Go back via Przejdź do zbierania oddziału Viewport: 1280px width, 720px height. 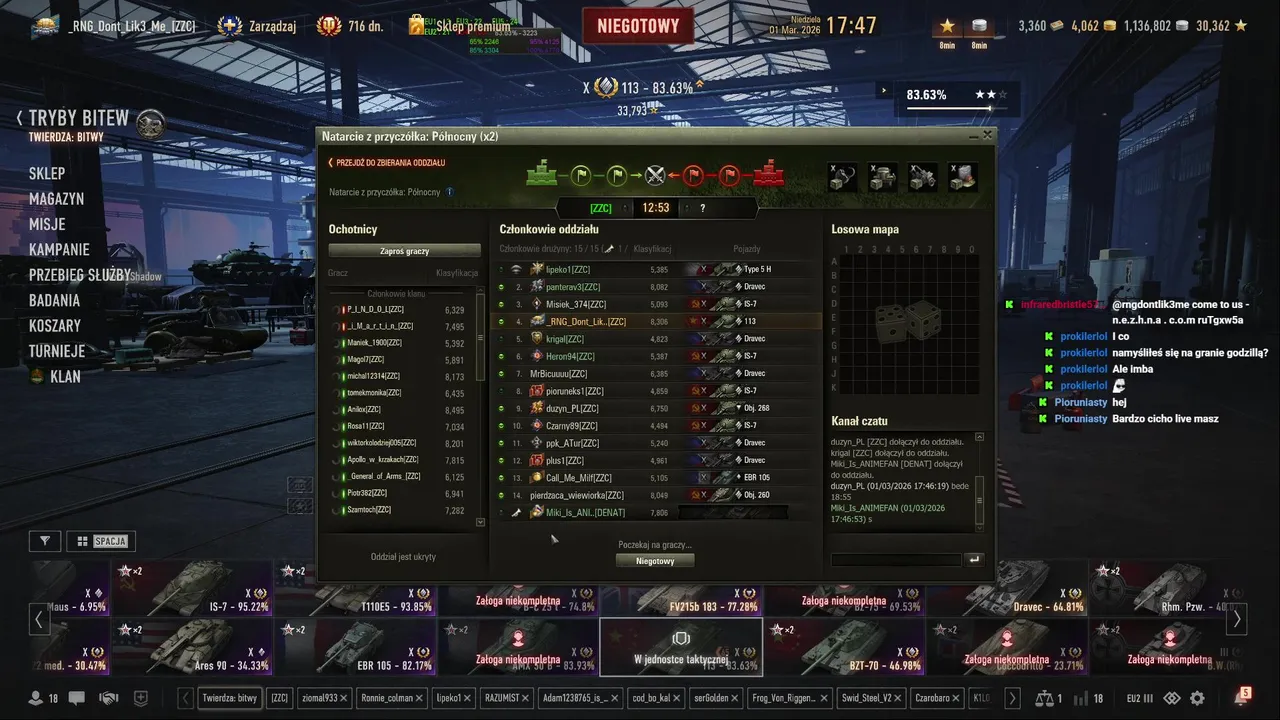(x=387, y=162)
